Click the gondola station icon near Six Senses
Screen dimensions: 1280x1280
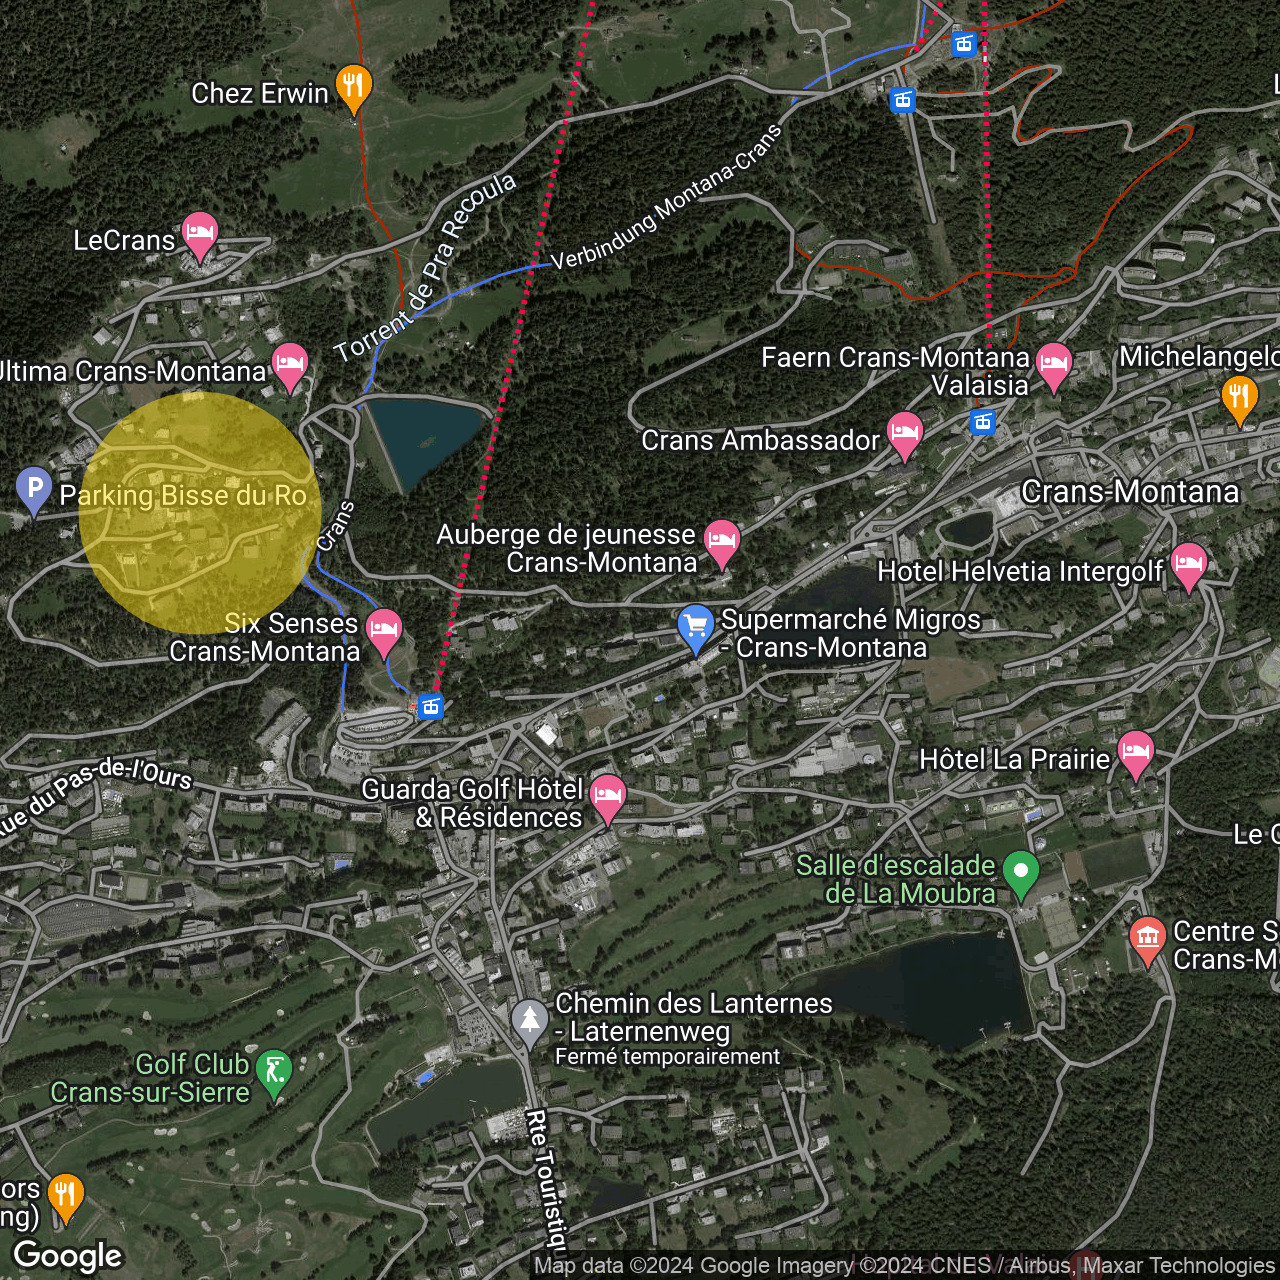coord(431,707)
